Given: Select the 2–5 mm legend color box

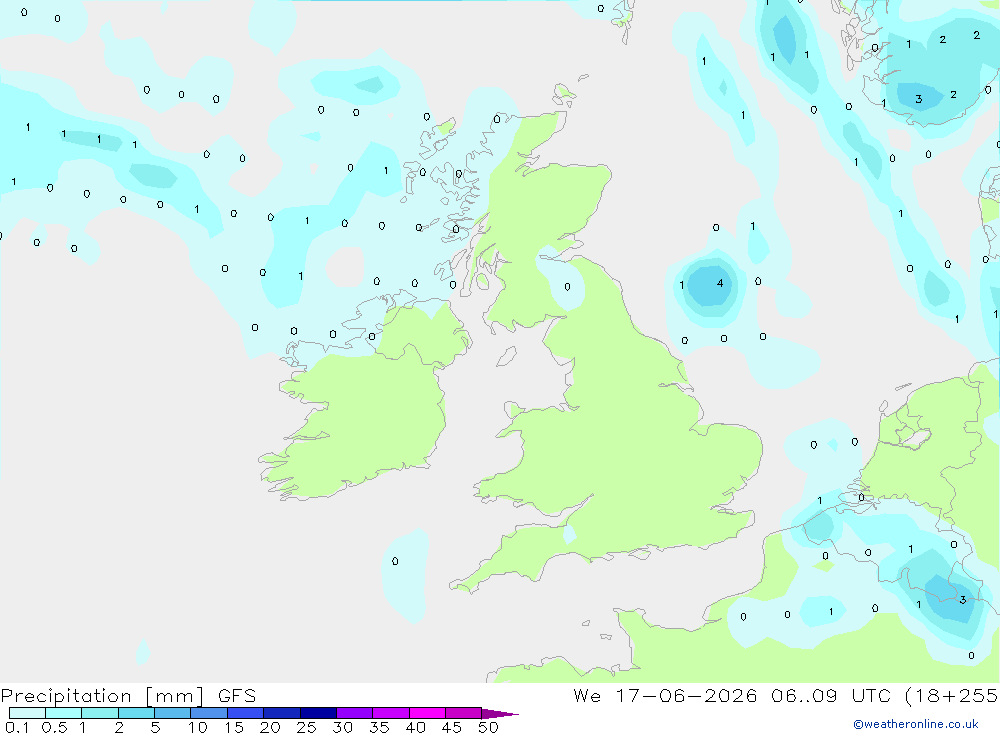Looking at the screenshot, I should pos(136,713).
